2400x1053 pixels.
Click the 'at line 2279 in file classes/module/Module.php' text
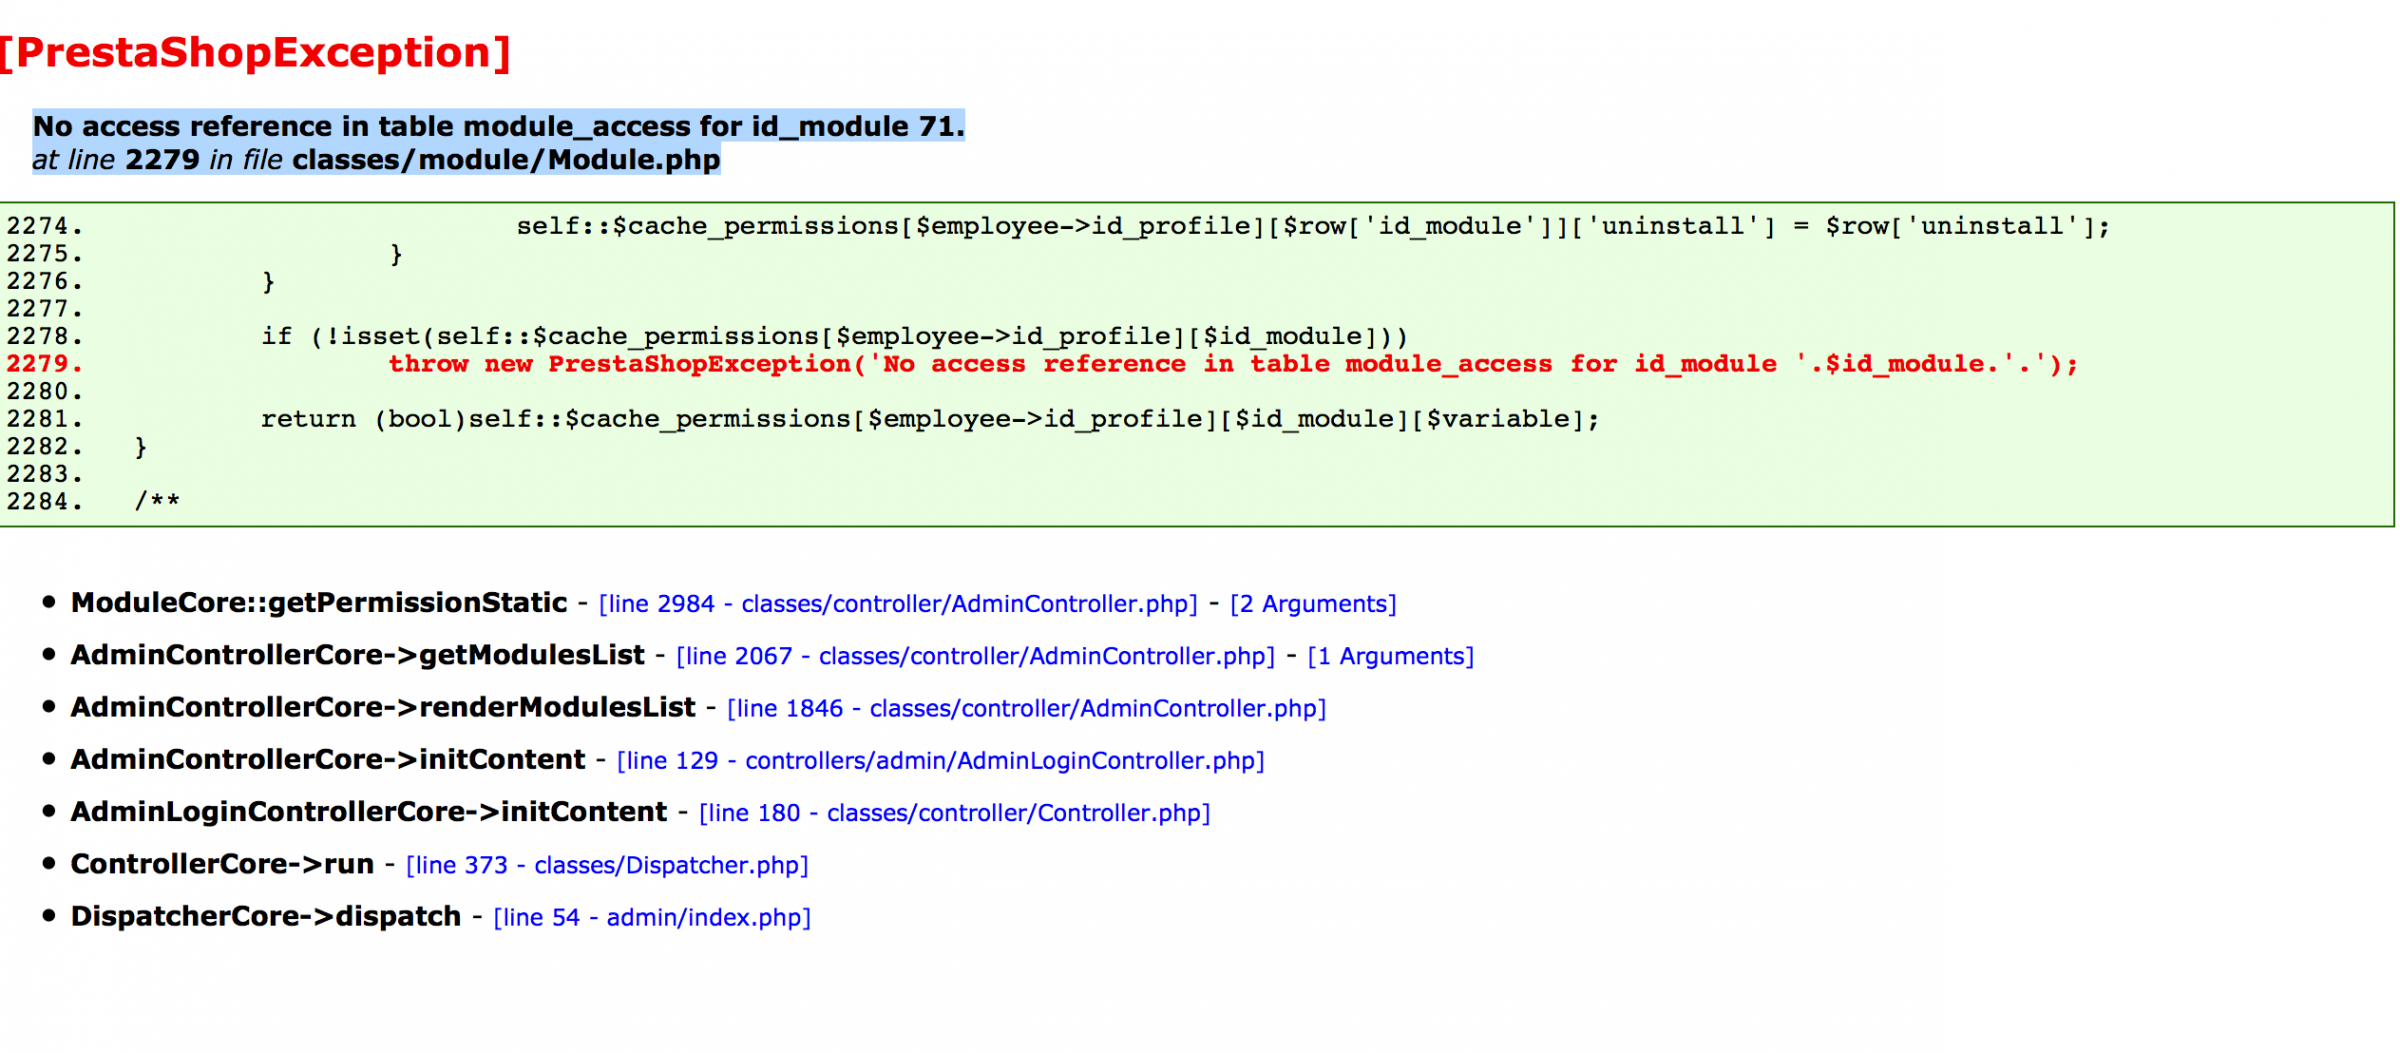(x=376, y=160)
